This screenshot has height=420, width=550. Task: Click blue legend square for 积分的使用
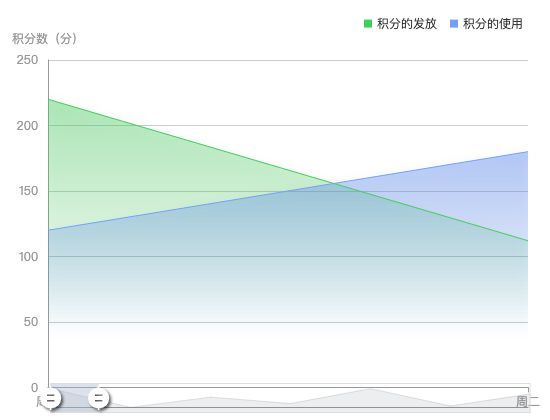(x=454, y=24)
